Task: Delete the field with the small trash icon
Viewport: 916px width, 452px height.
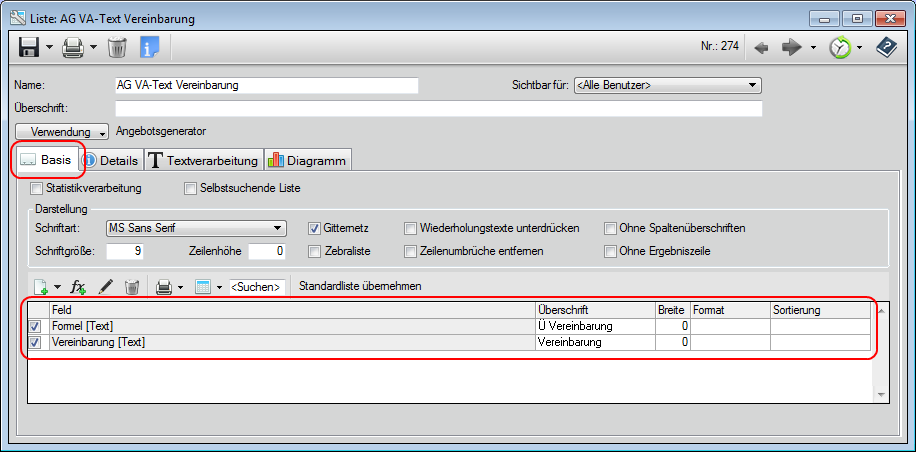Action: point(132,287)
